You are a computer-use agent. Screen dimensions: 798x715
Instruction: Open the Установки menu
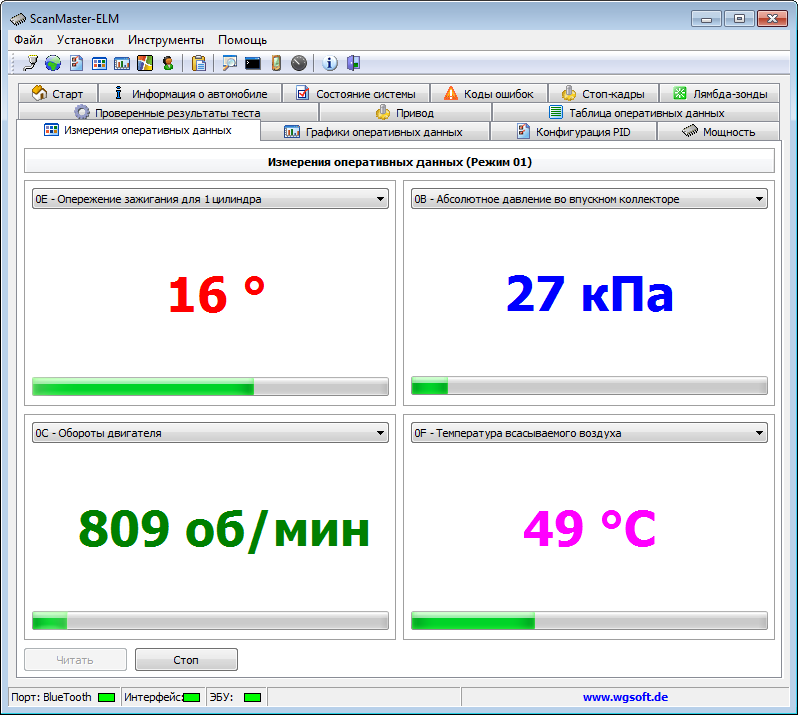(85, 40)
